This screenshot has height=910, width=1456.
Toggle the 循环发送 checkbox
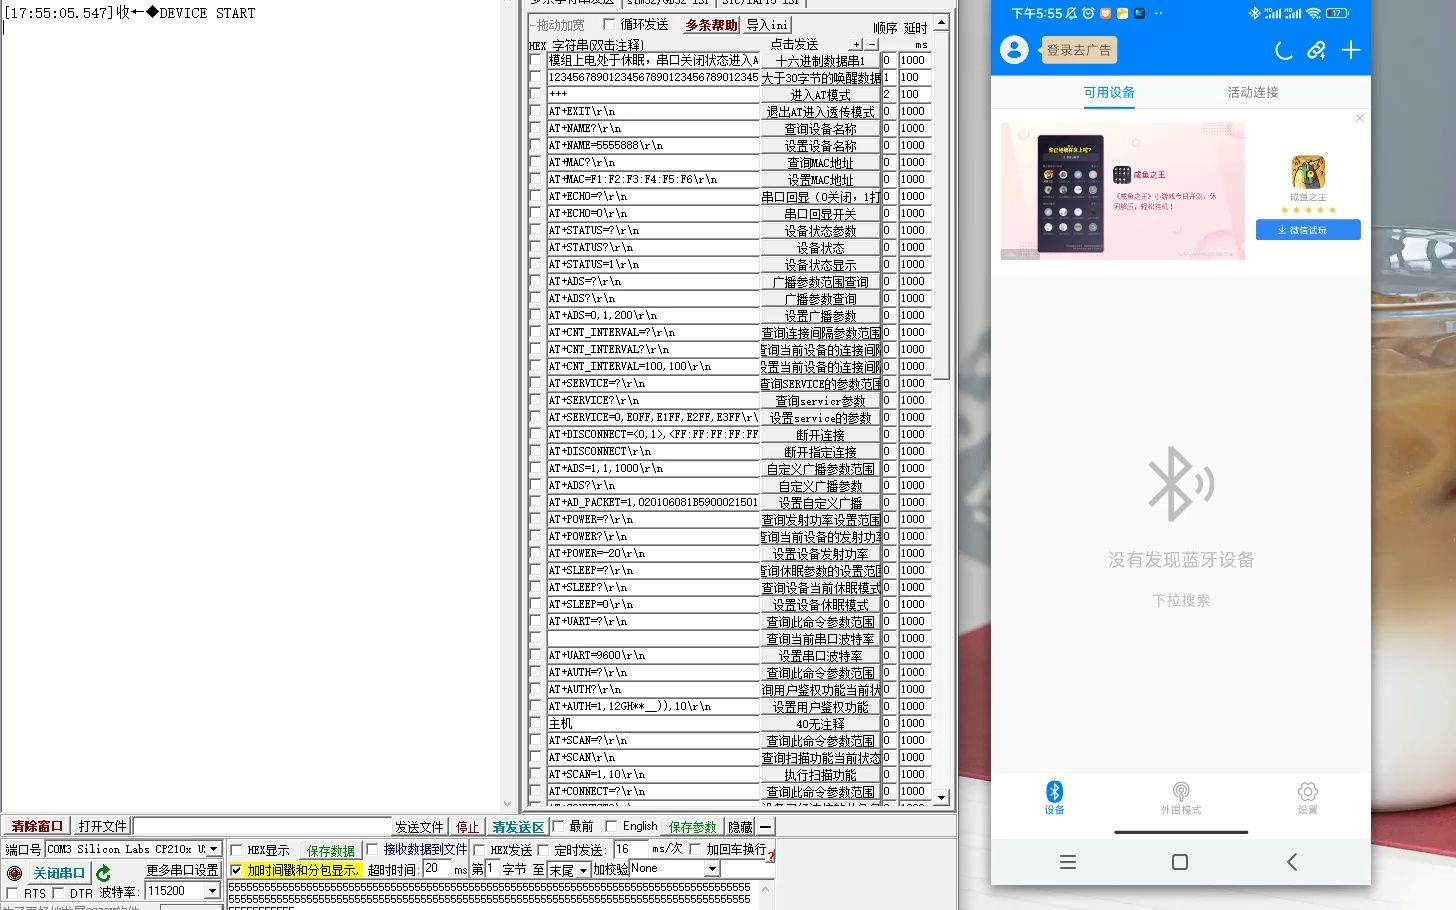(x=608, y=24)
